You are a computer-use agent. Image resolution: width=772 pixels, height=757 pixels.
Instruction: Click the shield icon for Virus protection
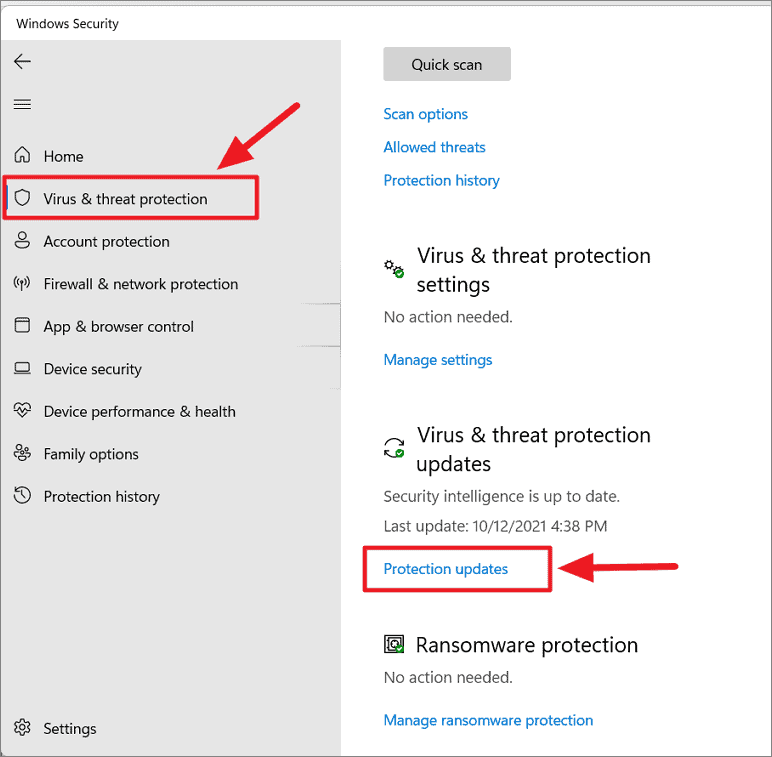click(22, 198)
